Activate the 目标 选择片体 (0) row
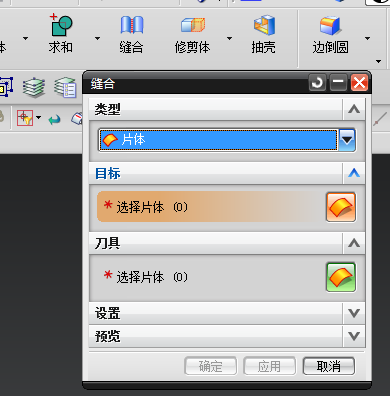 (x=210, y=207)
